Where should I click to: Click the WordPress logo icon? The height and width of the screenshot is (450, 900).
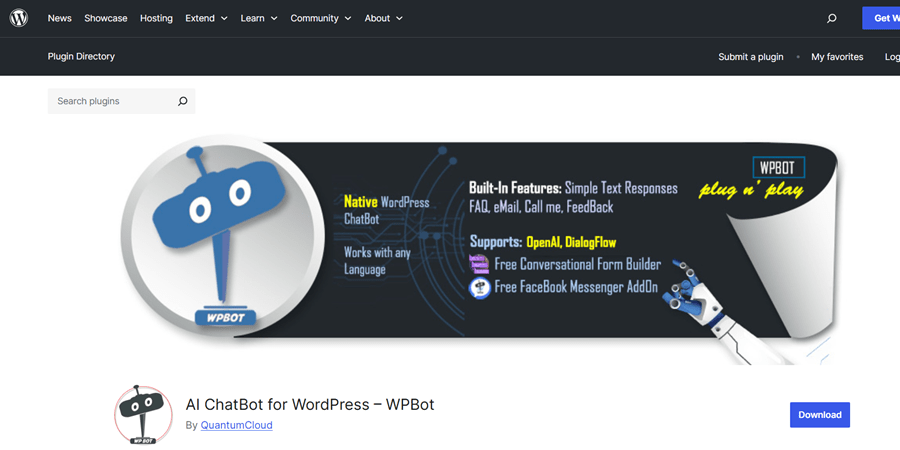pos(19,18)
